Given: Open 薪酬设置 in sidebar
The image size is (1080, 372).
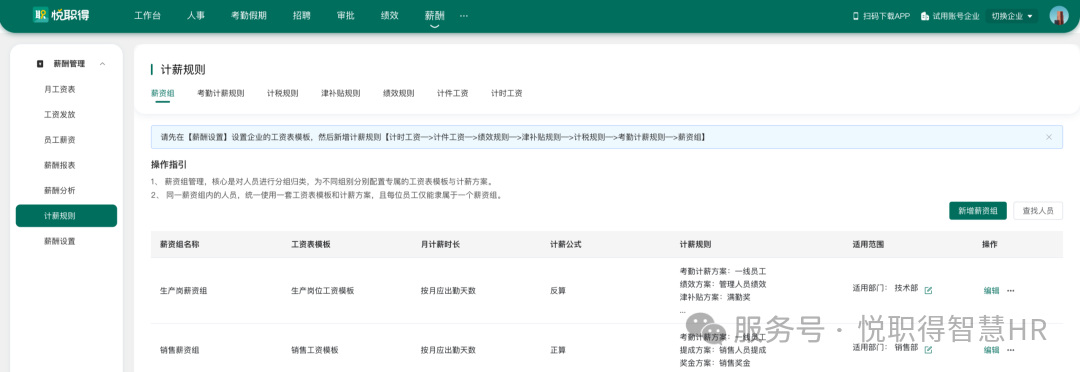Looking at the screenshot, I should 59,241.
